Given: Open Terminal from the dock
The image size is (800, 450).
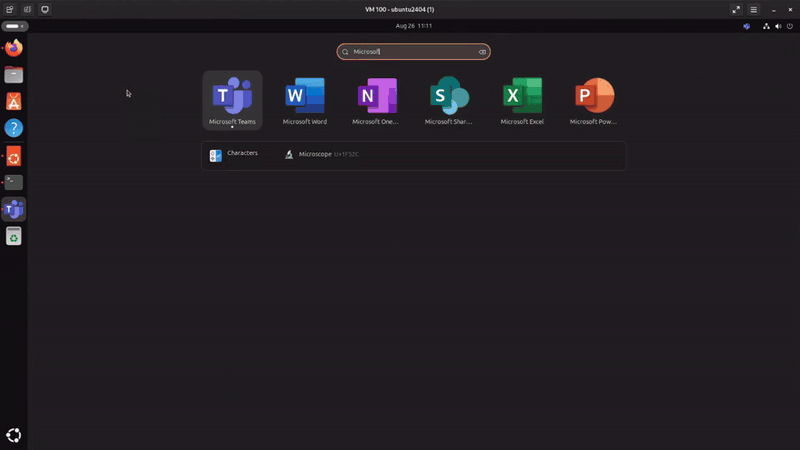Looking at the screenshot, I should click(14, 183).
